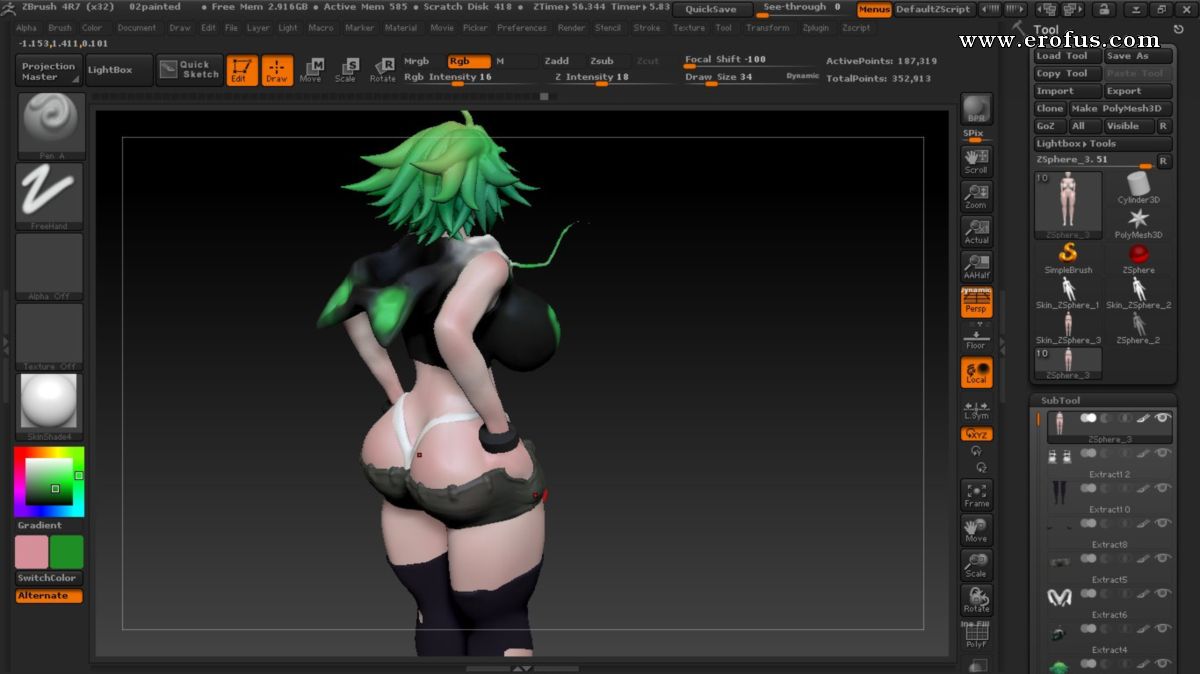Activate Edit mode in the top shelf
Viewport: 1200px width, 674px height.
click(241, 70)
